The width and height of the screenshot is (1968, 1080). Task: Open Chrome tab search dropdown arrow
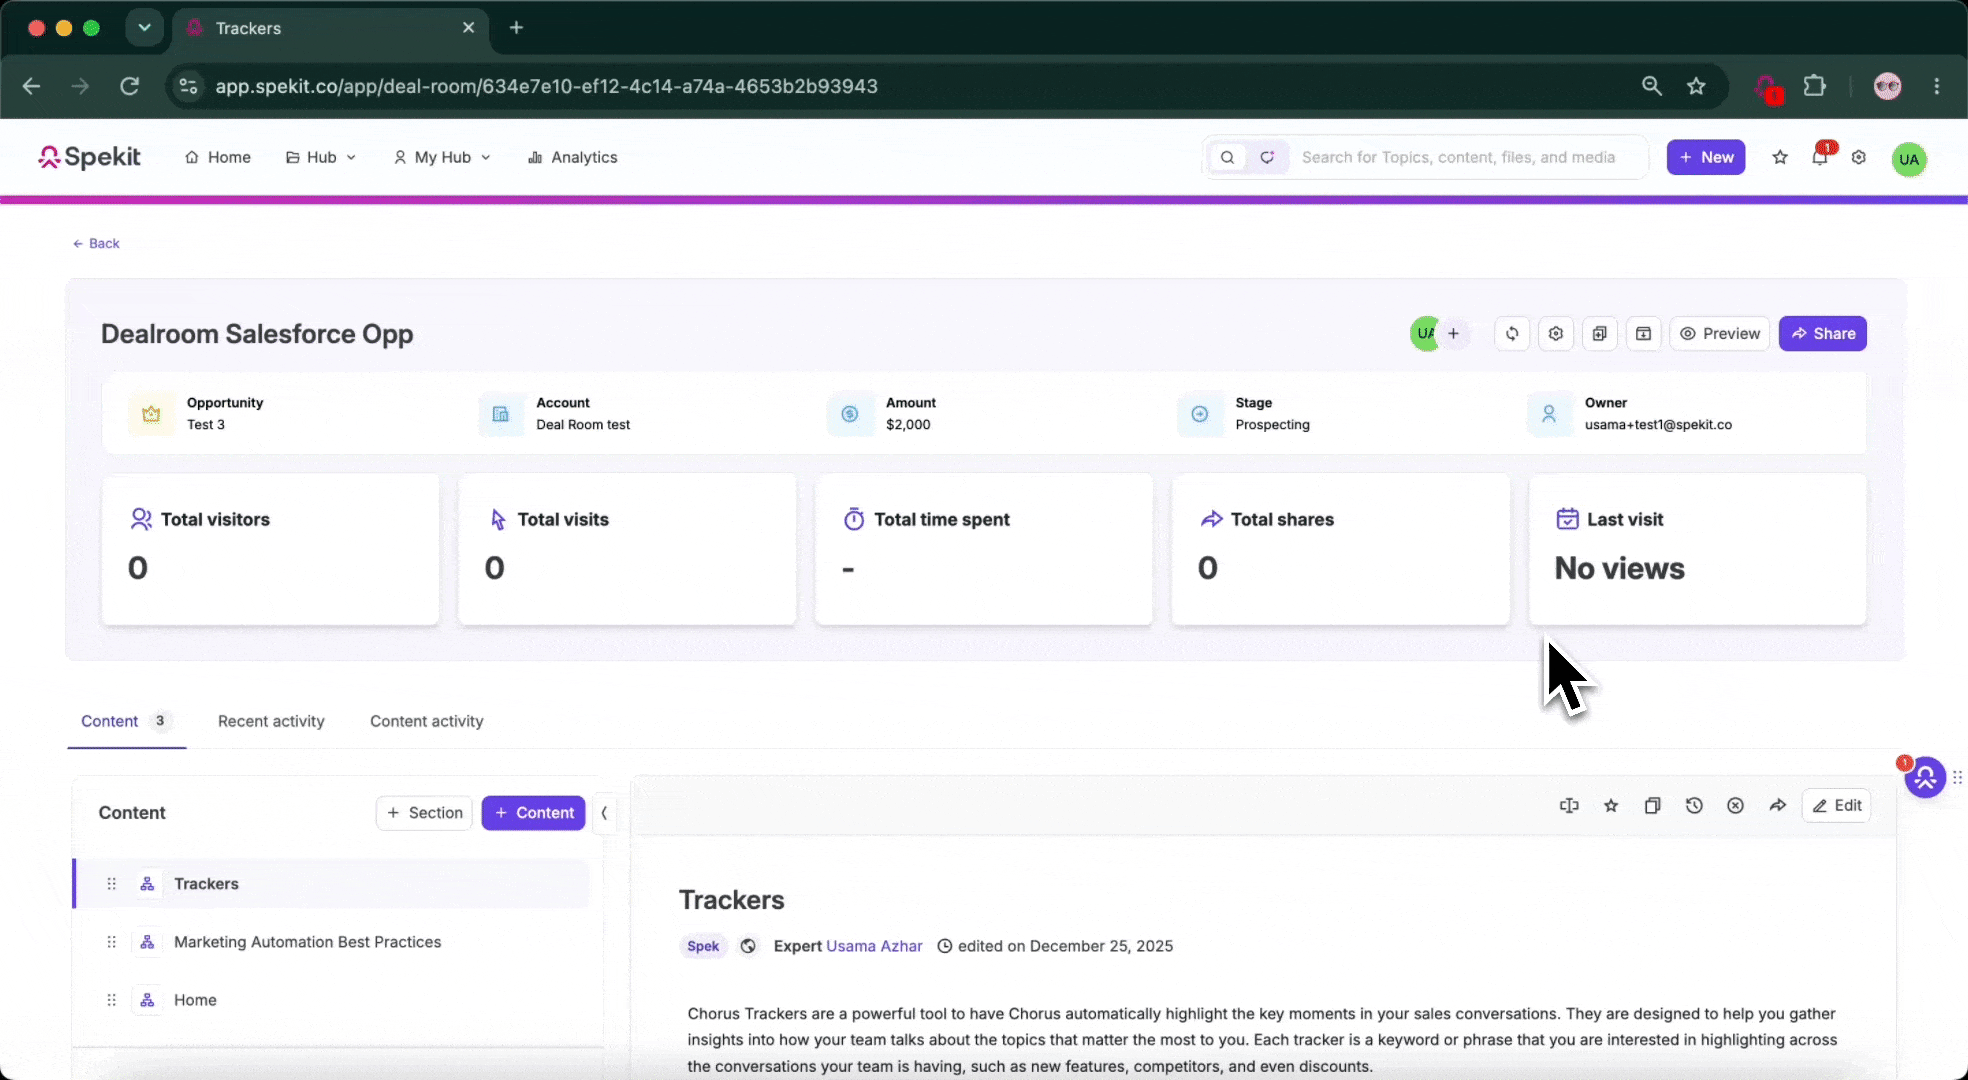144,28
